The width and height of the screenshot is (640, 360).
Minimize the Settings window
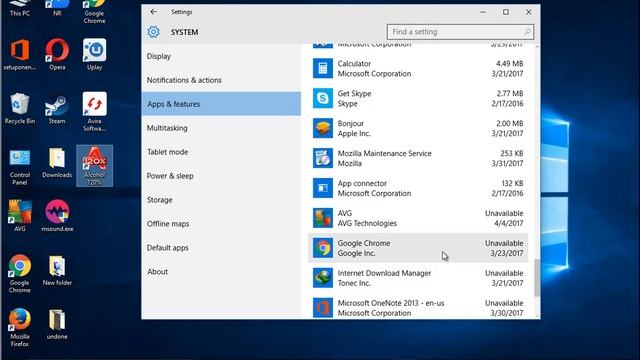tap(483, 12)
